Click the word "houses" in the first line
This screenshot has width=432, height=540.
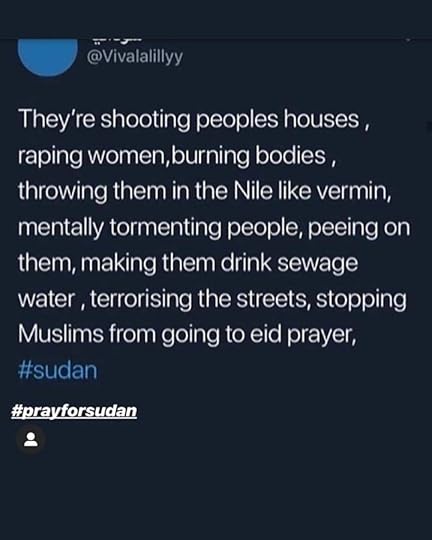(321, 120)
